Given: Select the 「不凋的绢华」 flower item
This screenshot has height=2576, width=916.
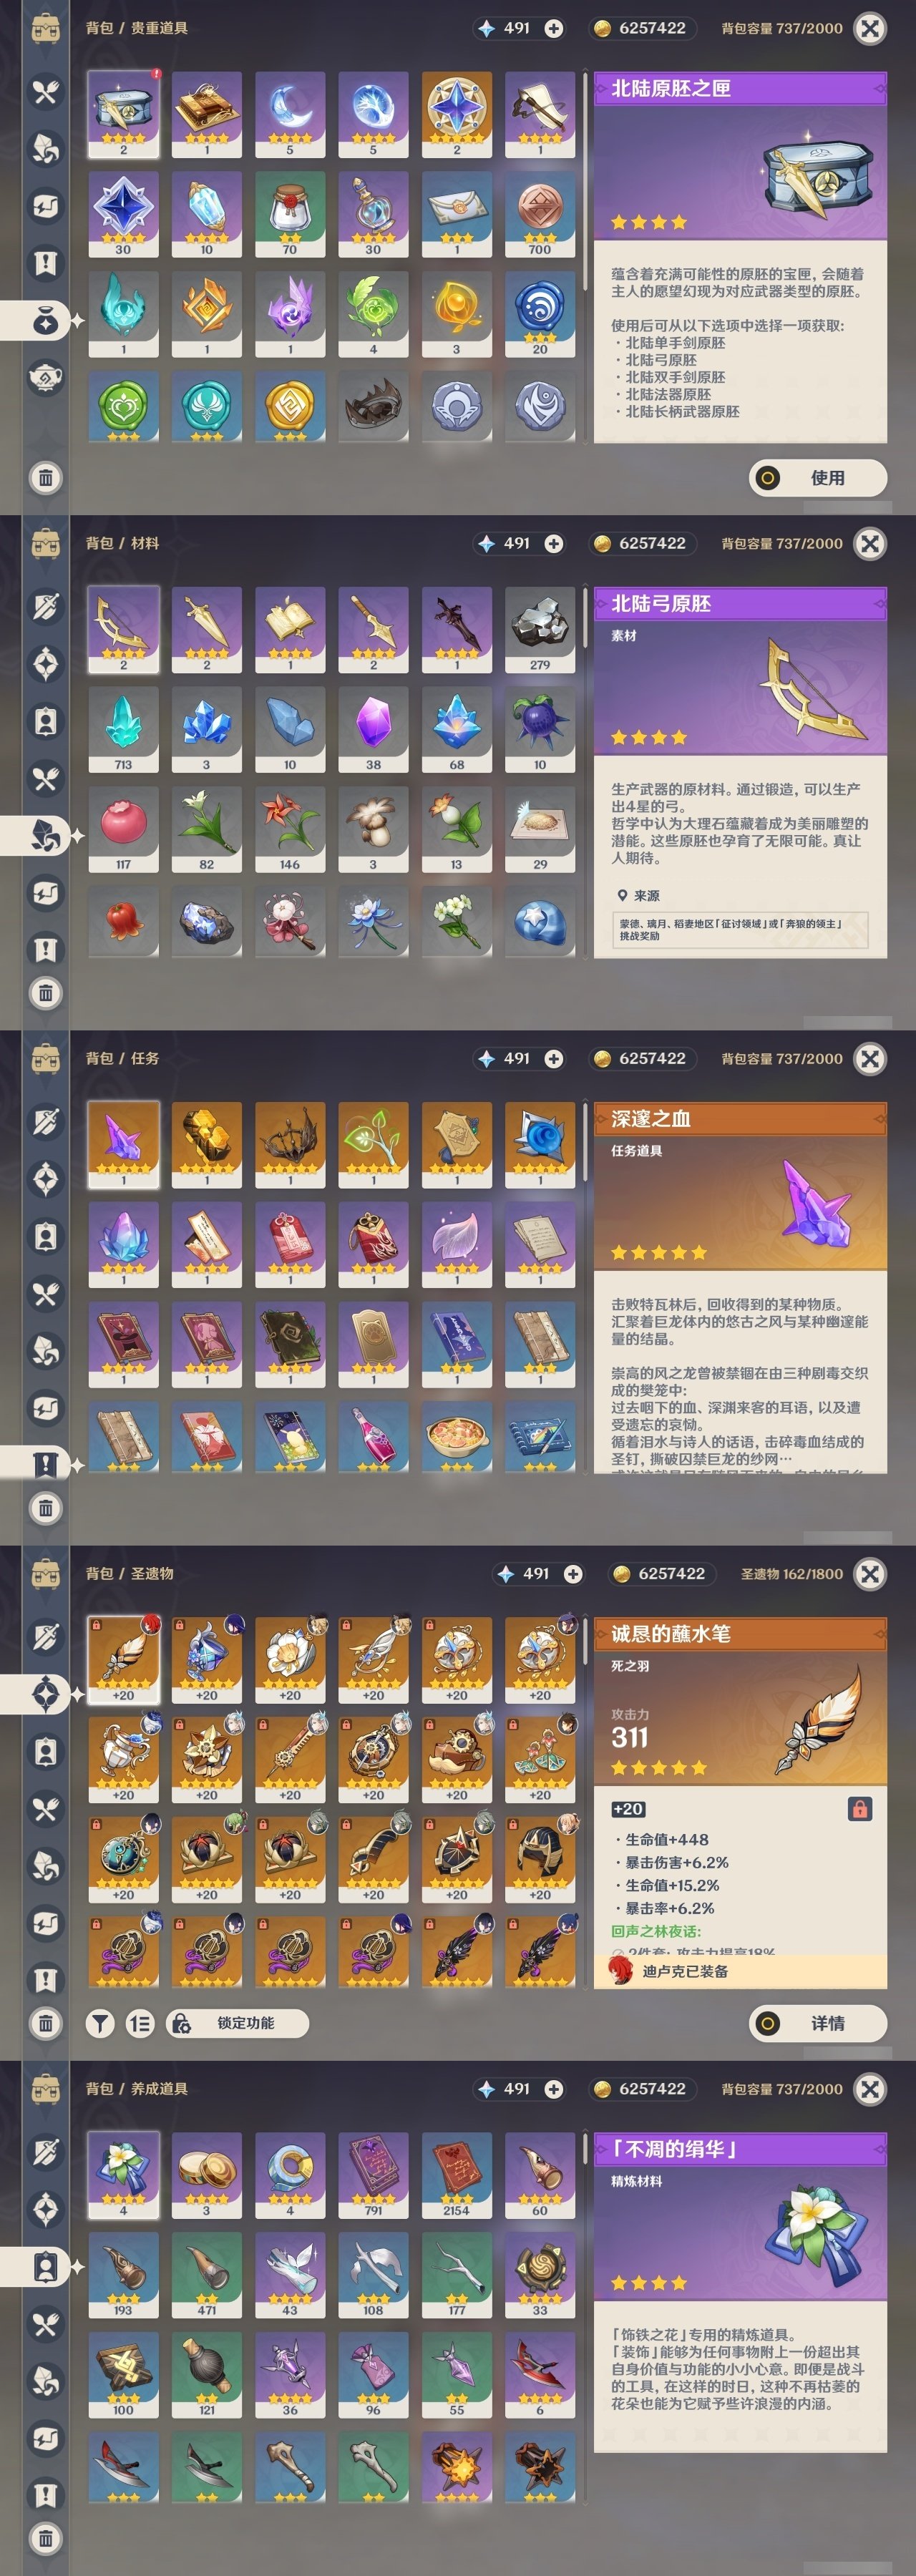Looking at the screenshot, I should click(123, 2175).
